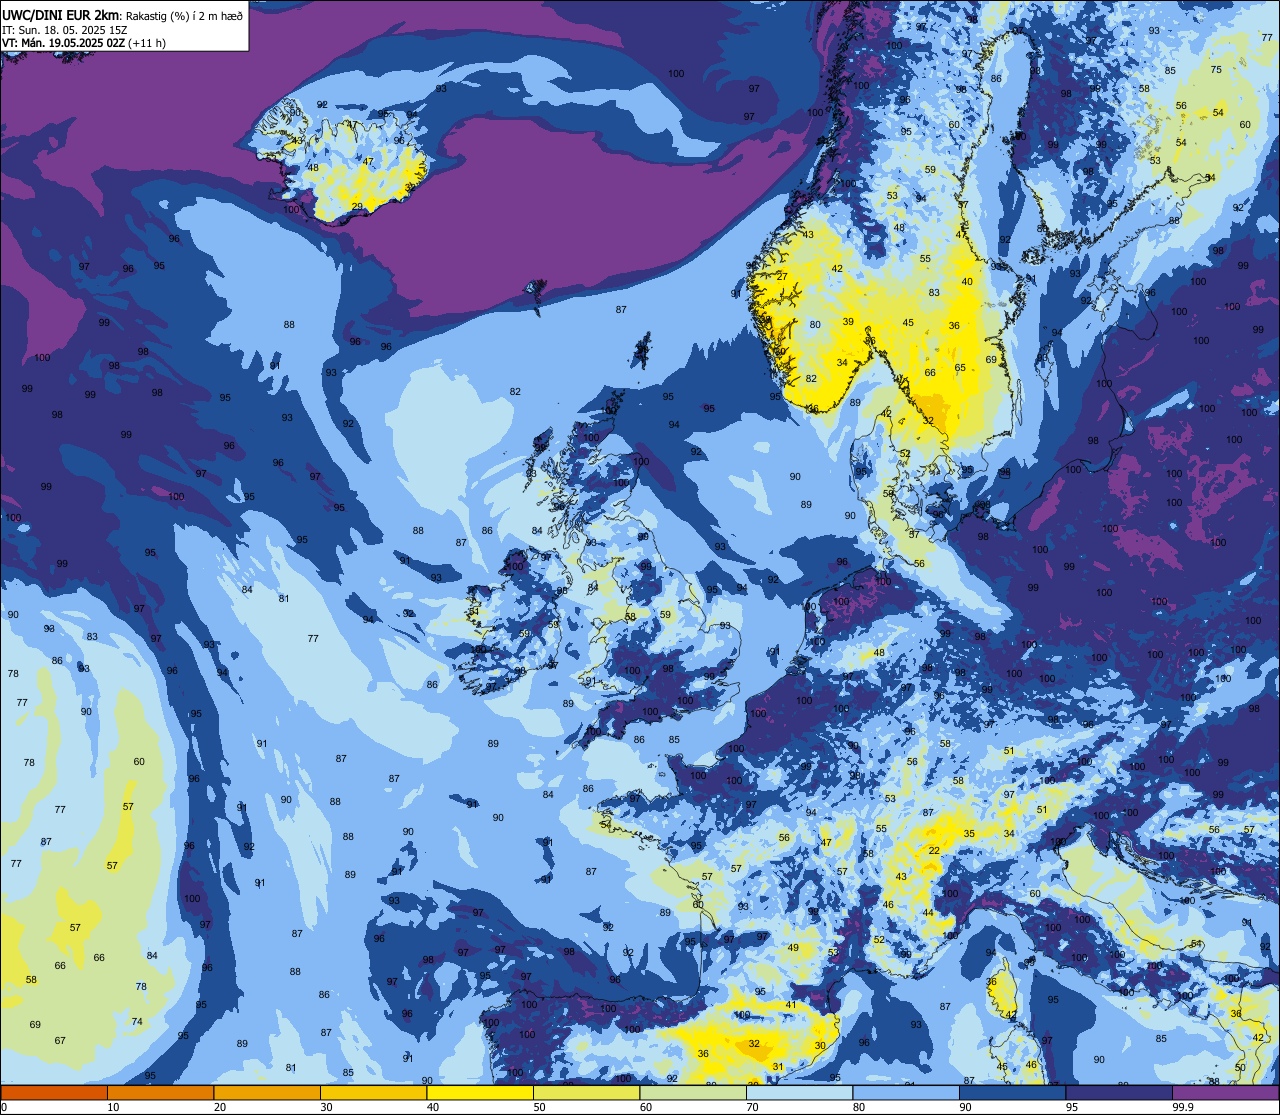Click the value 65 in central Sweden
Screen dimensions: 1280x1115
pos(960,368)
